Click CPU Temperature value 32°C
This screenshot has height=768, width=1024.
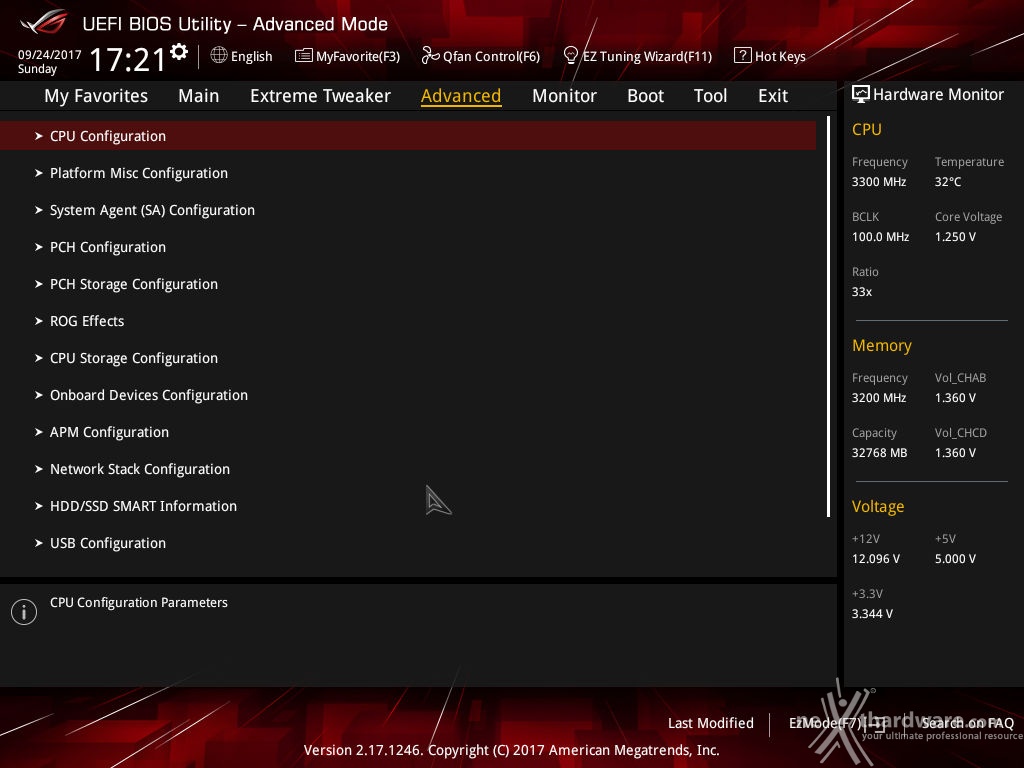click(x=948, y=182)
